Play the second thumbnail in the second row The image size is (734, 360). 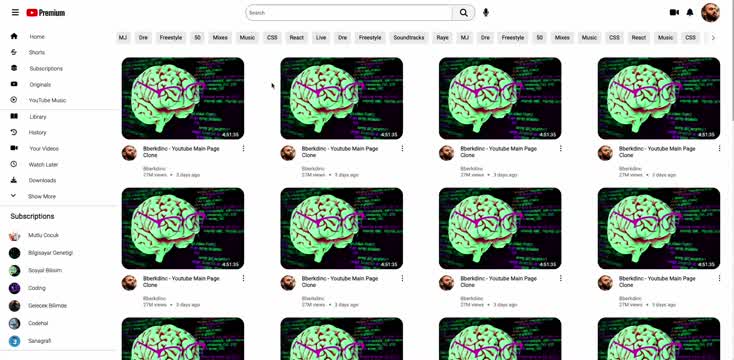(x=341, y=228)
